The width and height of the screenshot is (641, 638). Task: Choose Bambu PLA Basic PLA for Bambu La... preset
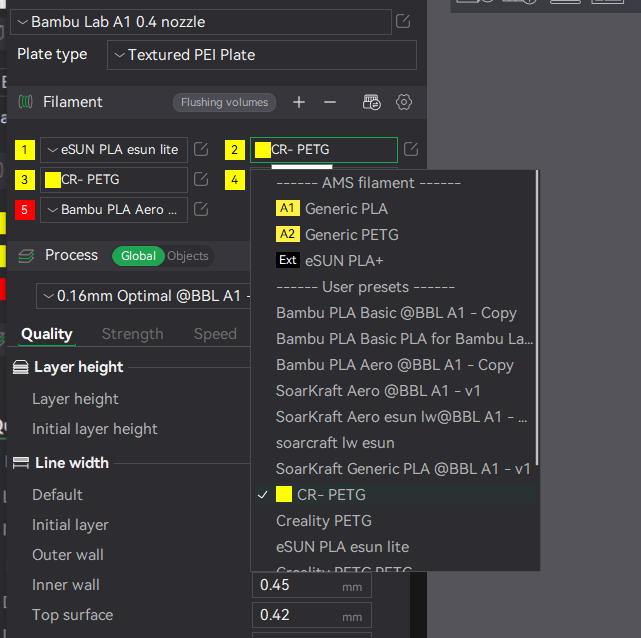[394, 339]
